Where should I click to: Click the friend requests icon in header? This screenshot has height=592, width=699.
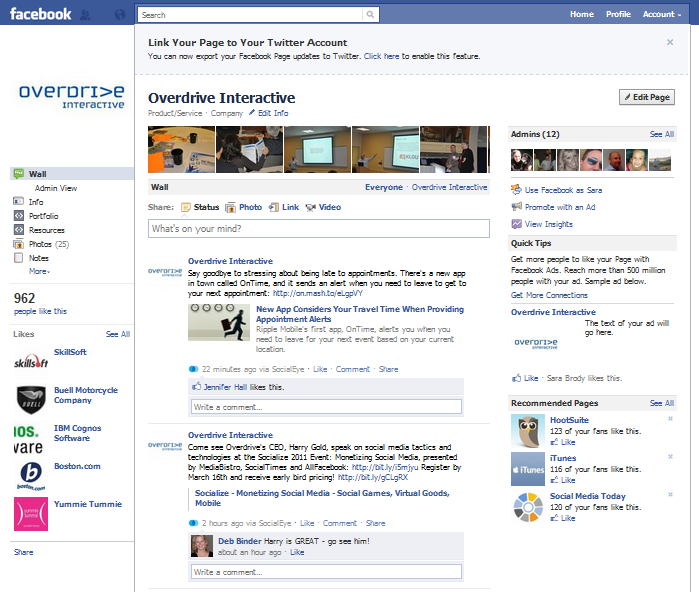pos(85,15)
